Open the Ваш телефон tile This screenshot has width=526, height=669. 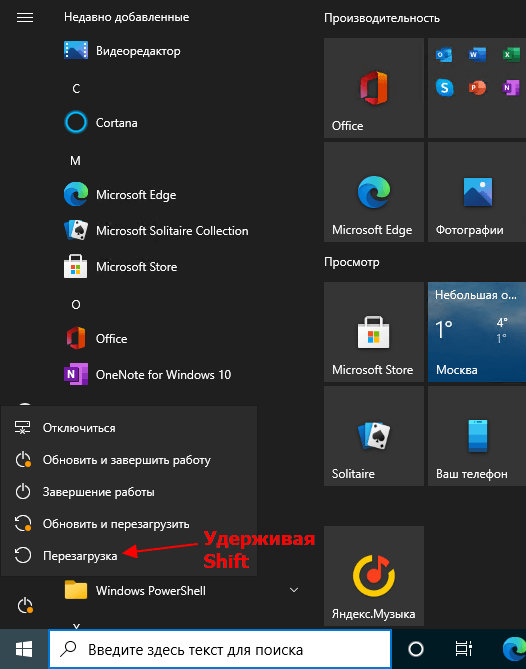pos(477,436)
